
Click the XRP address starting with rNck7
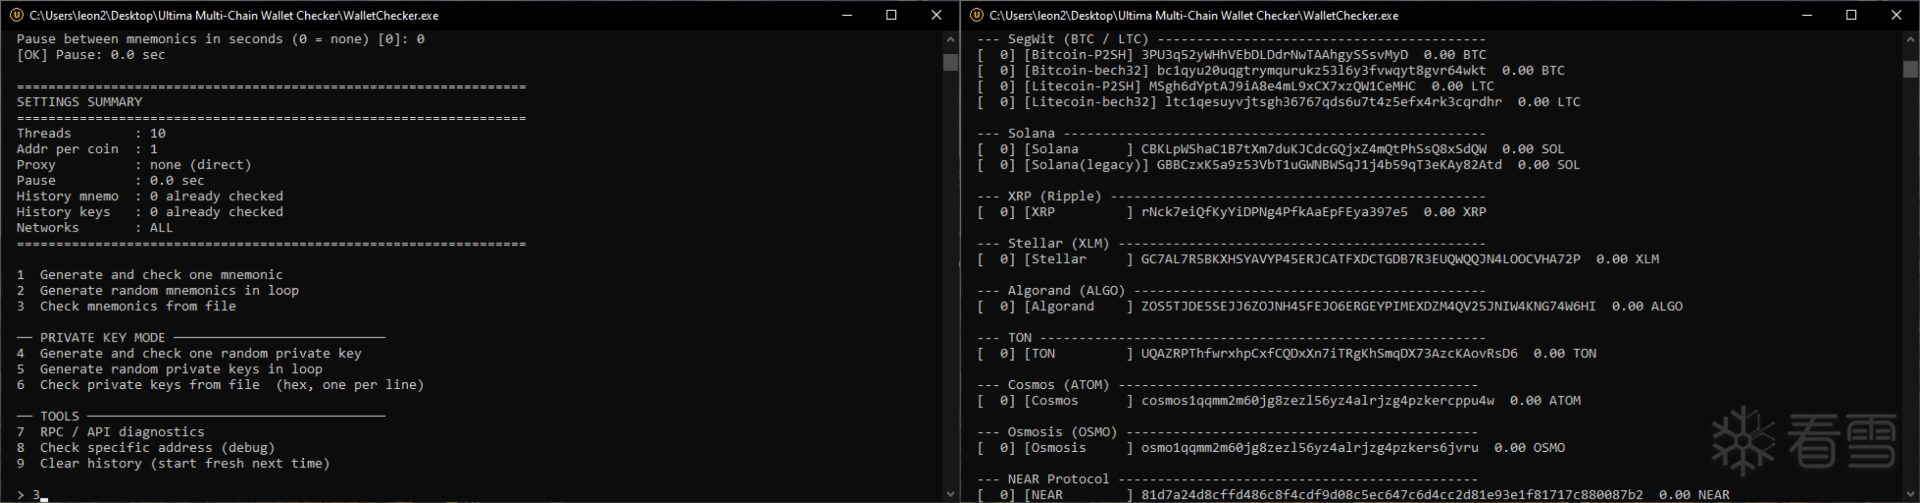point(1274,212)
